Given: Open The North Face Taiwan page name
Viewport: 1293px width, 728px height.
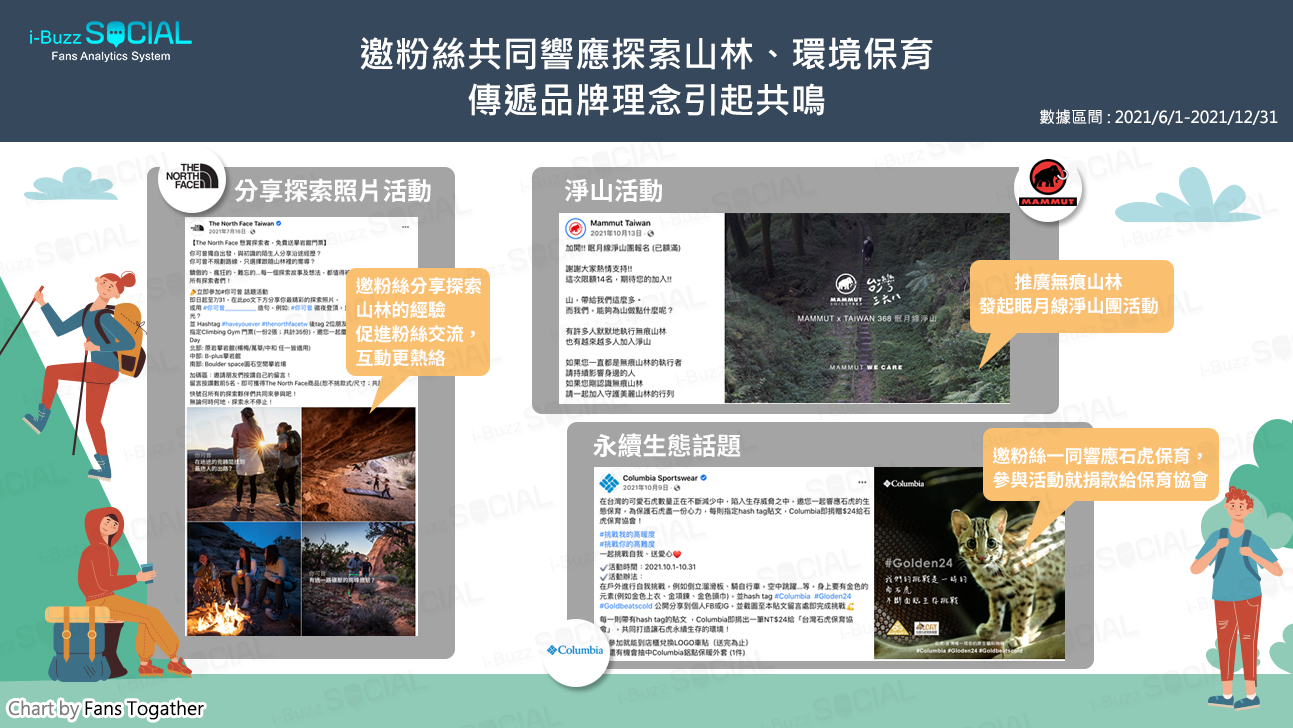Looking at the screenshot, I should pos(240,222).
